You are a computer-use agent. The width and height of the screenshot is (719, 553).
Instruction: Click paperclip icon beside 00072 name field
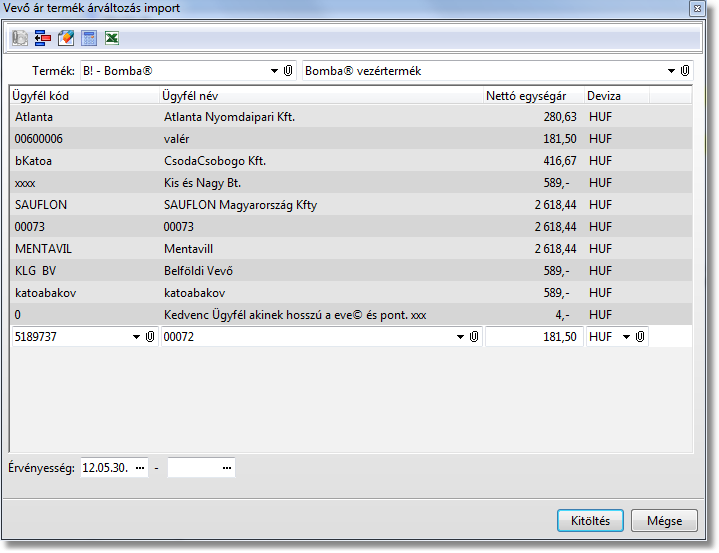[x=474, y=337]
